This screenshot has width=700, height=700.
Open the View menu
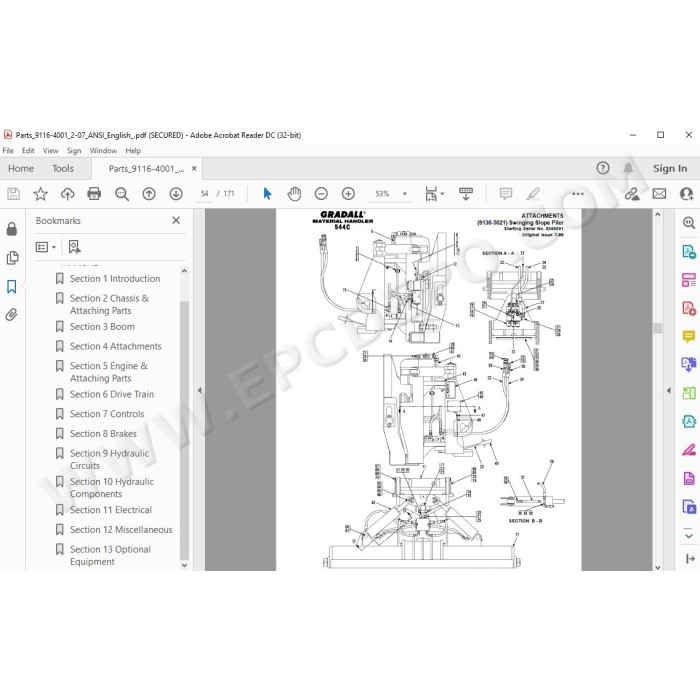pyautogui.click(x=50, y=150)
